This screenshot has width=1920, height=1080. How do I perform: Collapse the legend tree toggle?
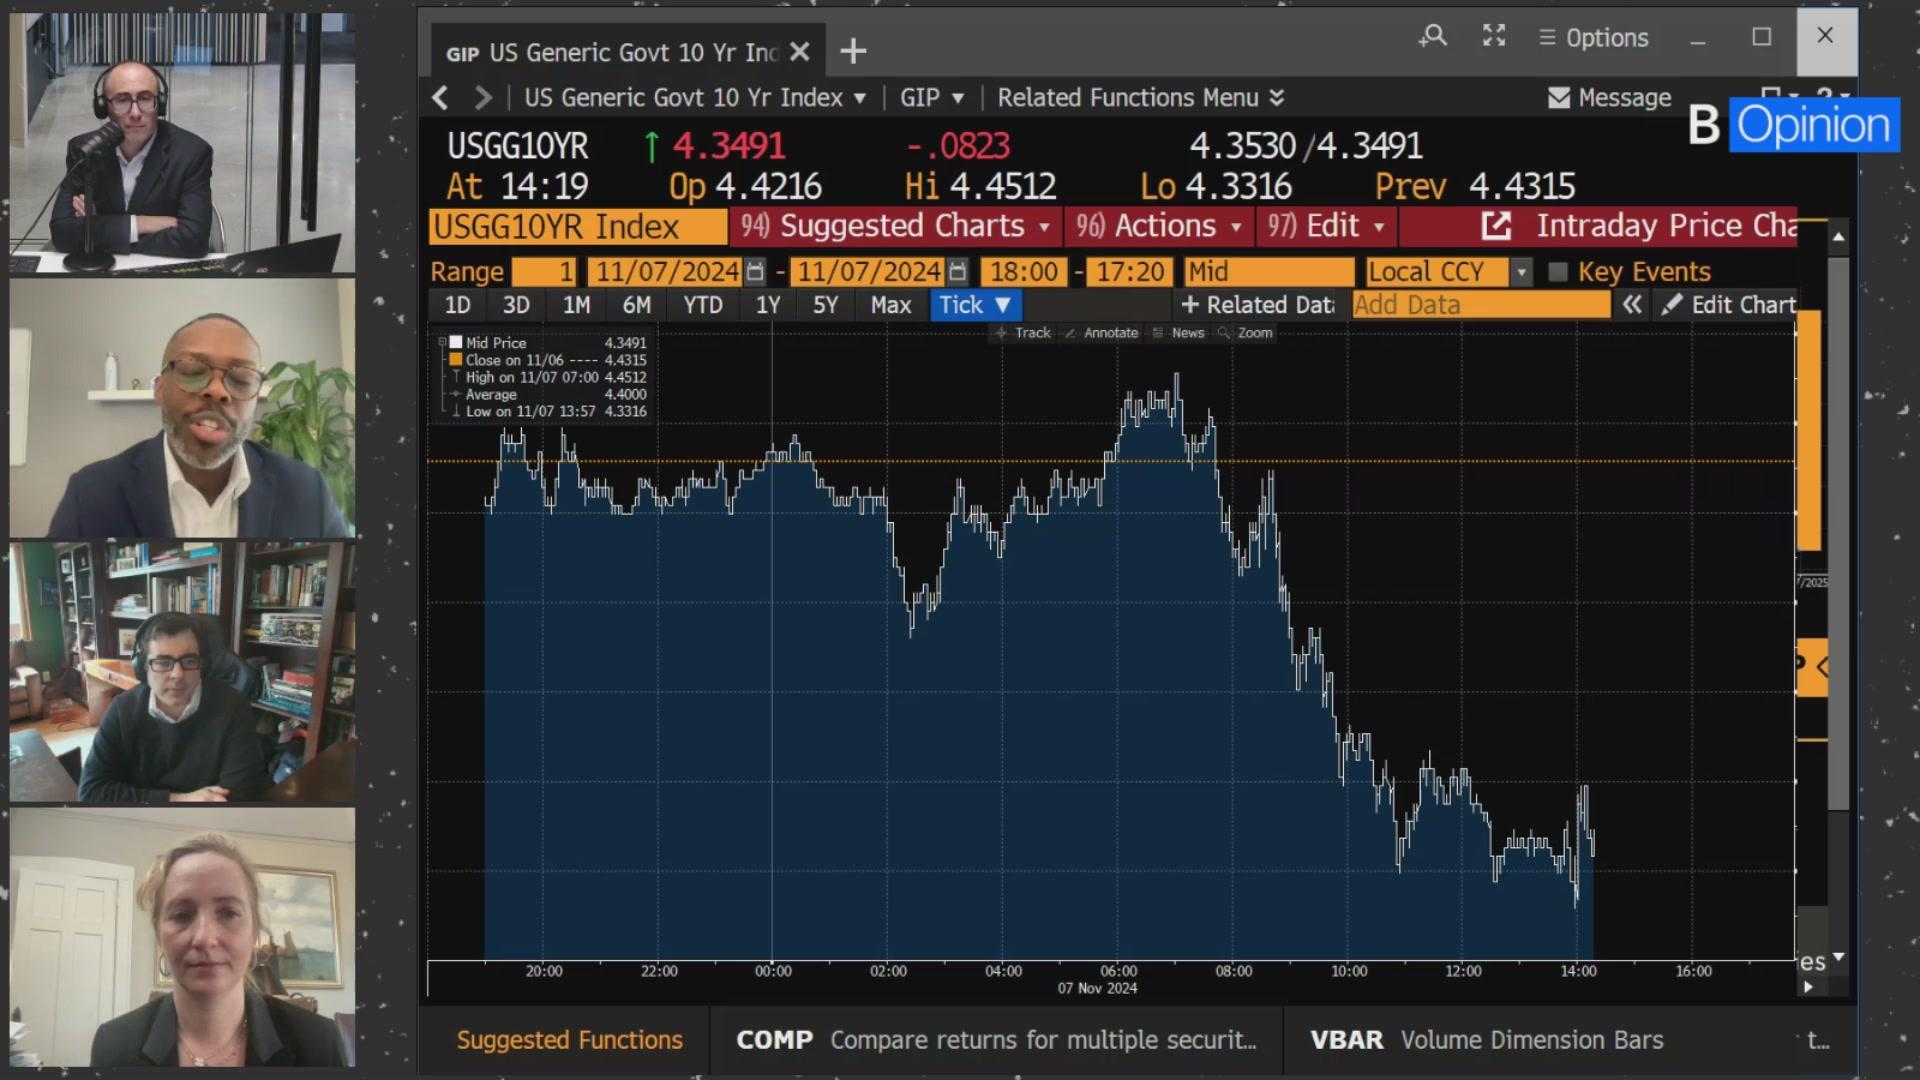click(442, 343)
